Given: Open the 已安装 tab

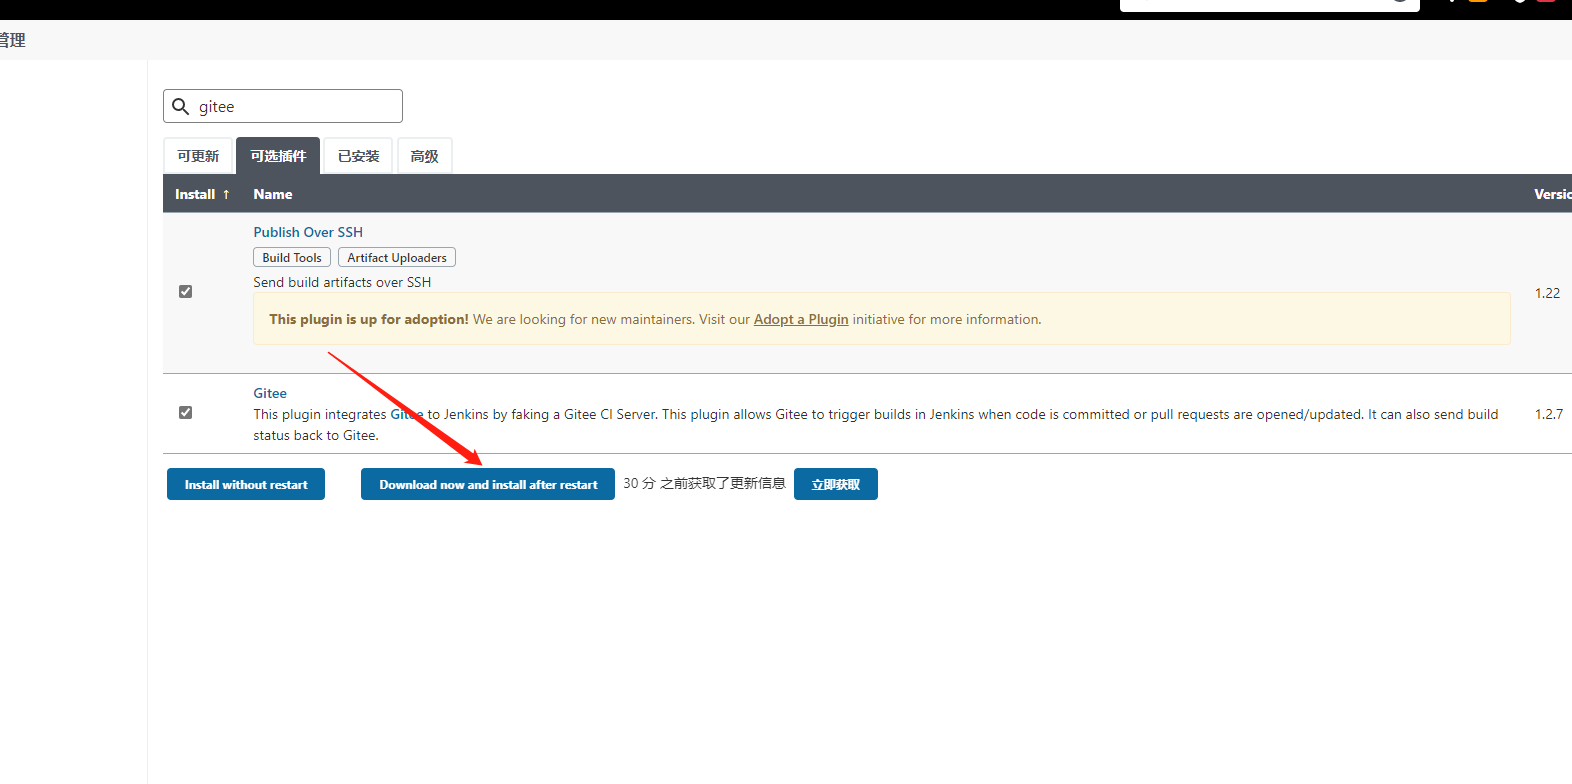Looking at the screenshot, I should pyautogui.click(x=358, y=156).
